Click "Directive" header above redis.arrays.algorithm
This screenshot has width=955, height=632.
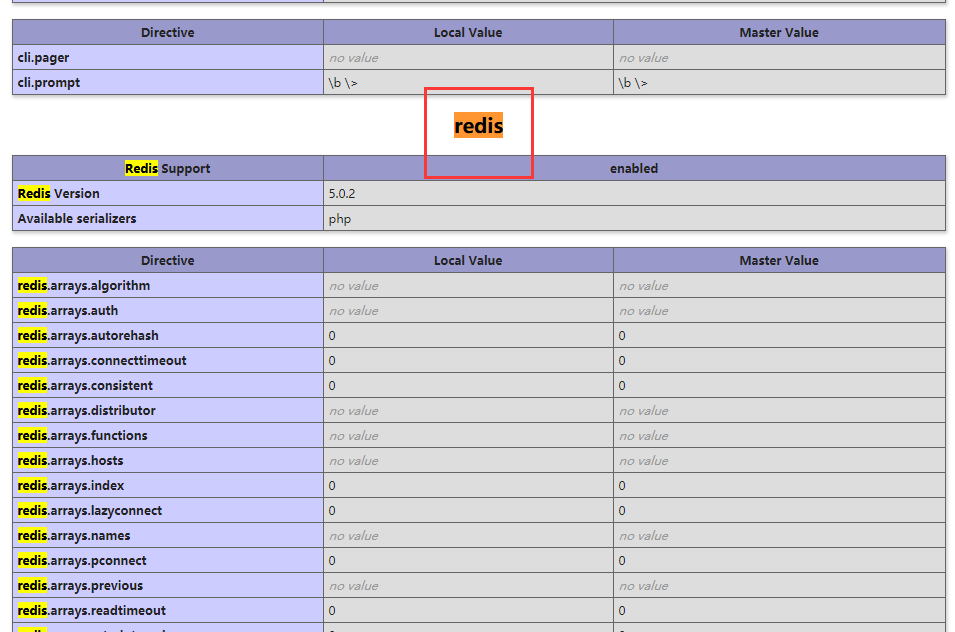coord(167,260)
